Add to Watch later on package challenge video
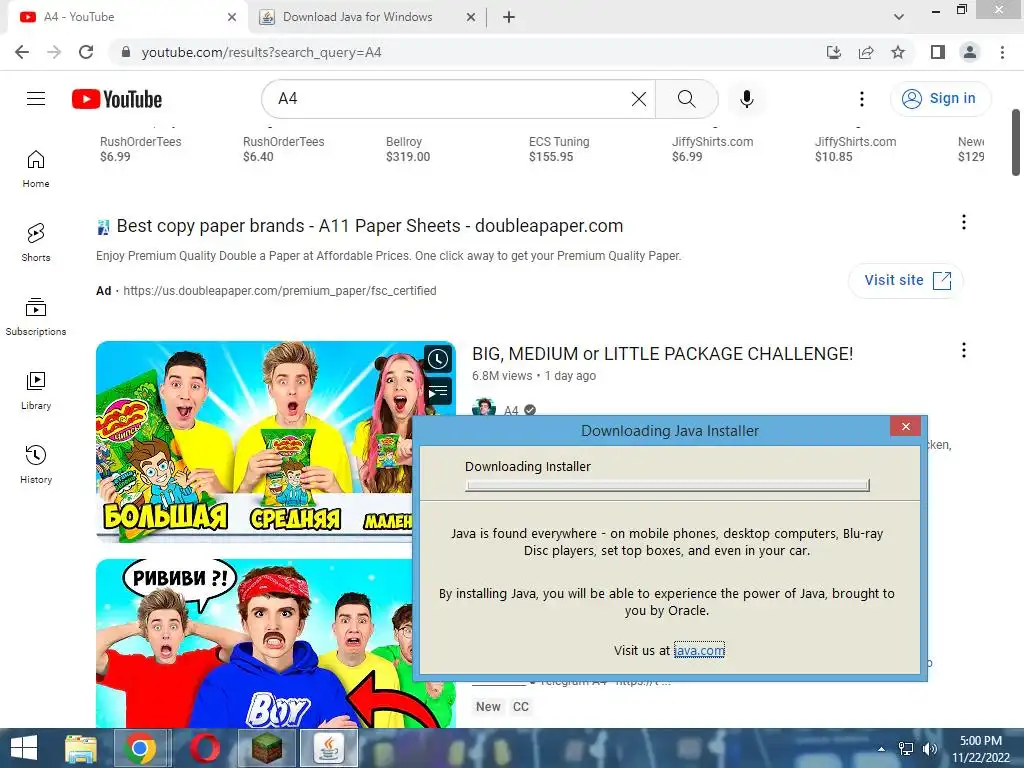Screen dimensions: 1024x768 [x=438, y=359]
